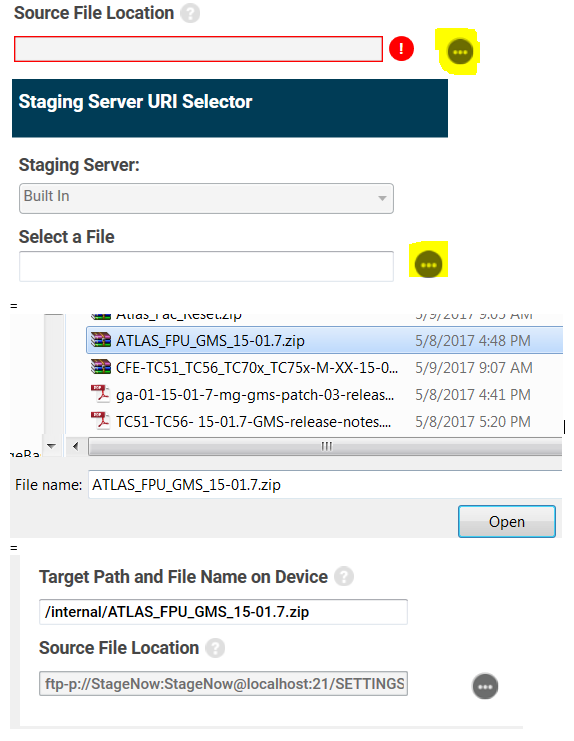
Task: Select TC51-TC56- 15-01.7-GMS-release-notes file
Action: click(x=324, y=421)
